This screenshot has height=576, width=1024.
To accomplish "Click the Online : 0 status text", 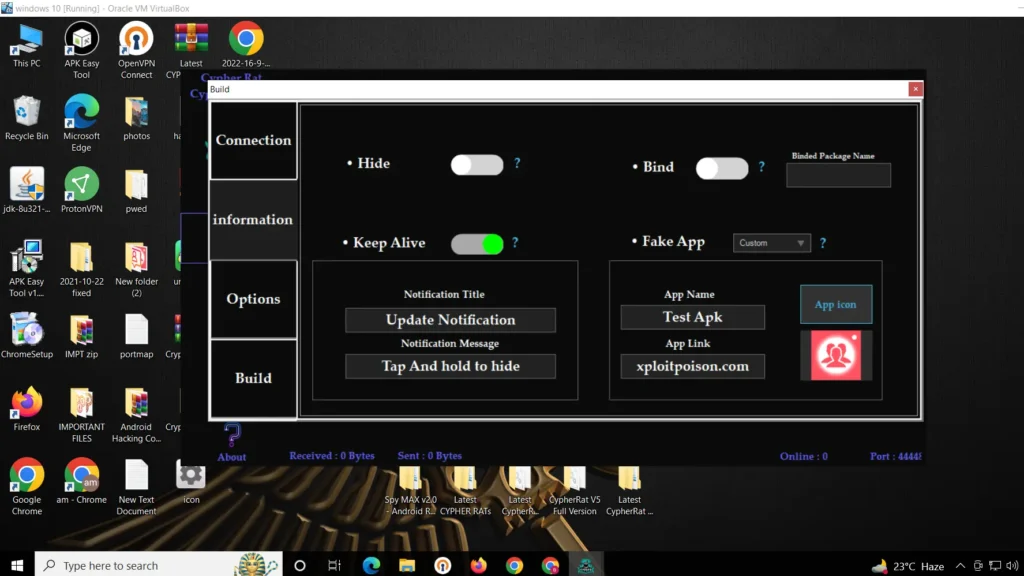I will click(x=804, y=456).
